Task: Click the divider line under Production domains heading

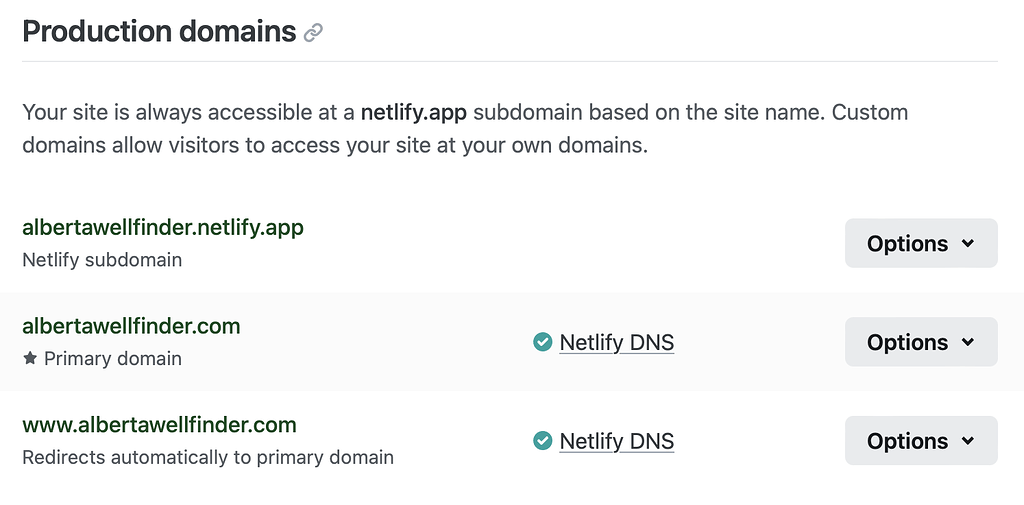Action: point(510,62)
